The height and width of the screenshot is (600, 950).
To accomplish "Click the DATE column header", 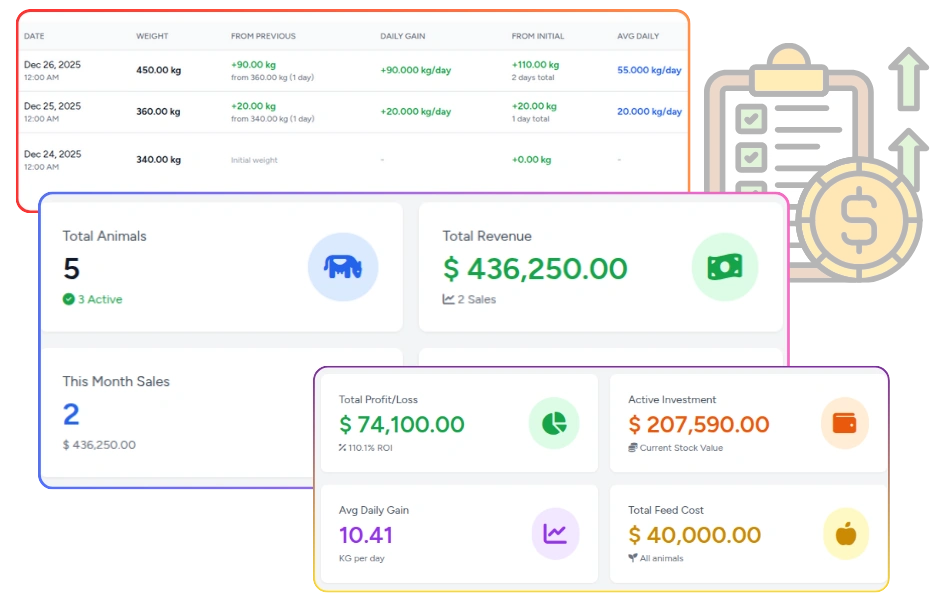I will pos(34,36).
